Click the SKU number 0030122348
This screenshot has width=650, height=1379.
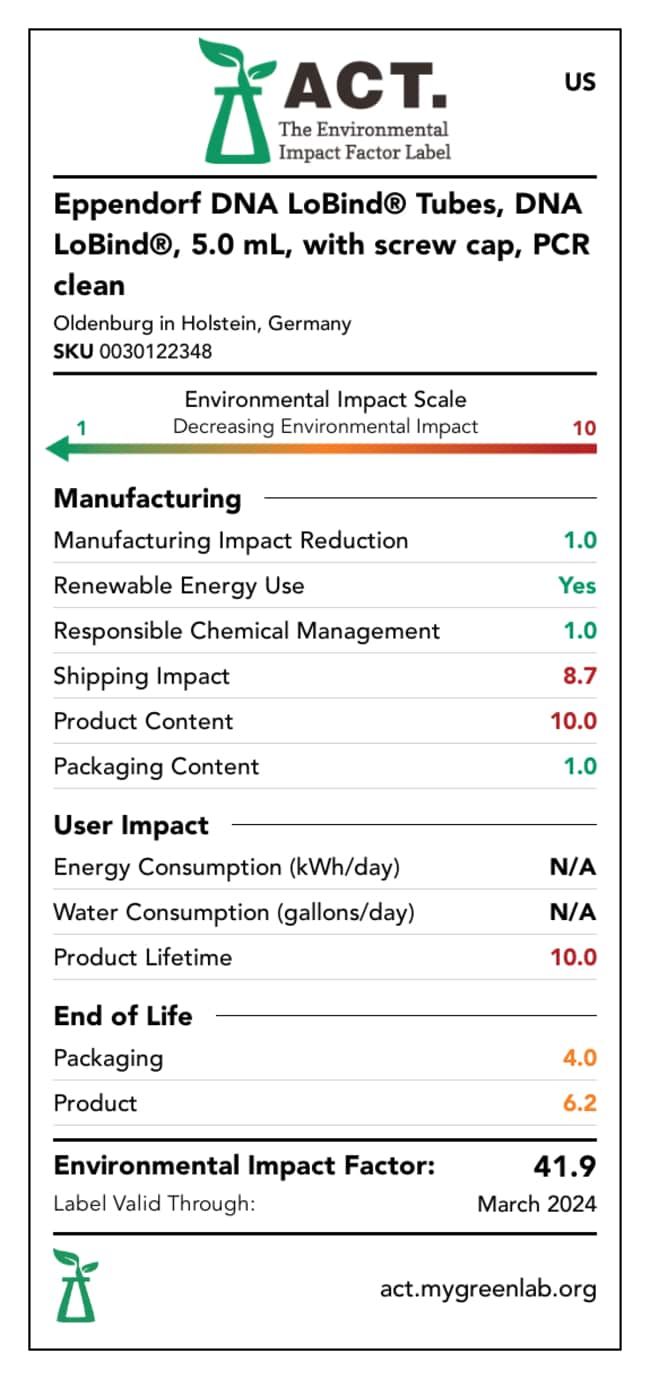coord(156,351)
